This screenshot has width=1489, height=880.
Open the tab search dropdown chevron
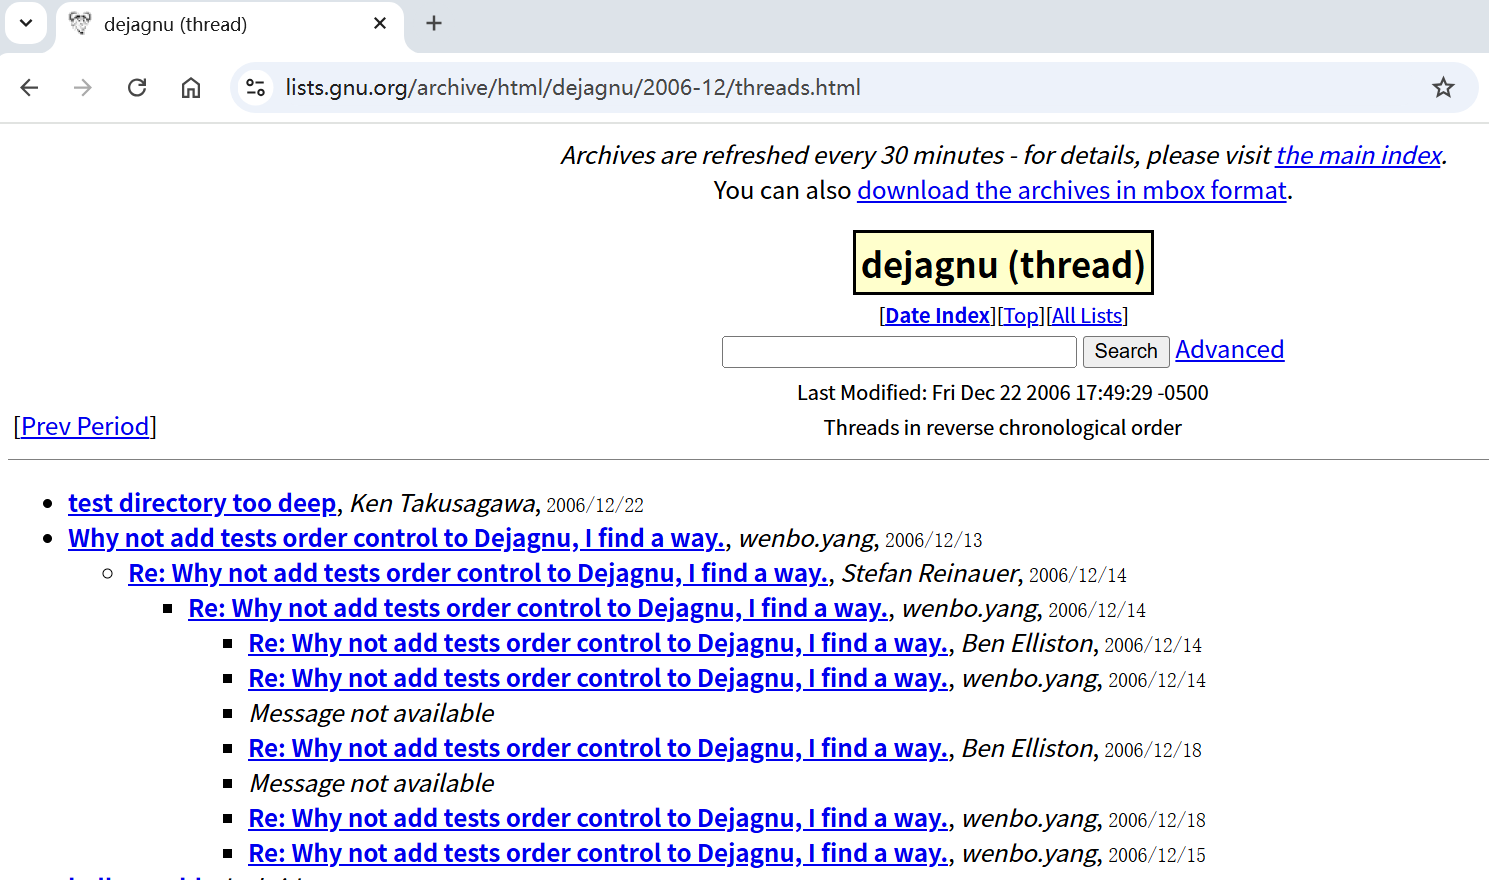pos(26,23)
